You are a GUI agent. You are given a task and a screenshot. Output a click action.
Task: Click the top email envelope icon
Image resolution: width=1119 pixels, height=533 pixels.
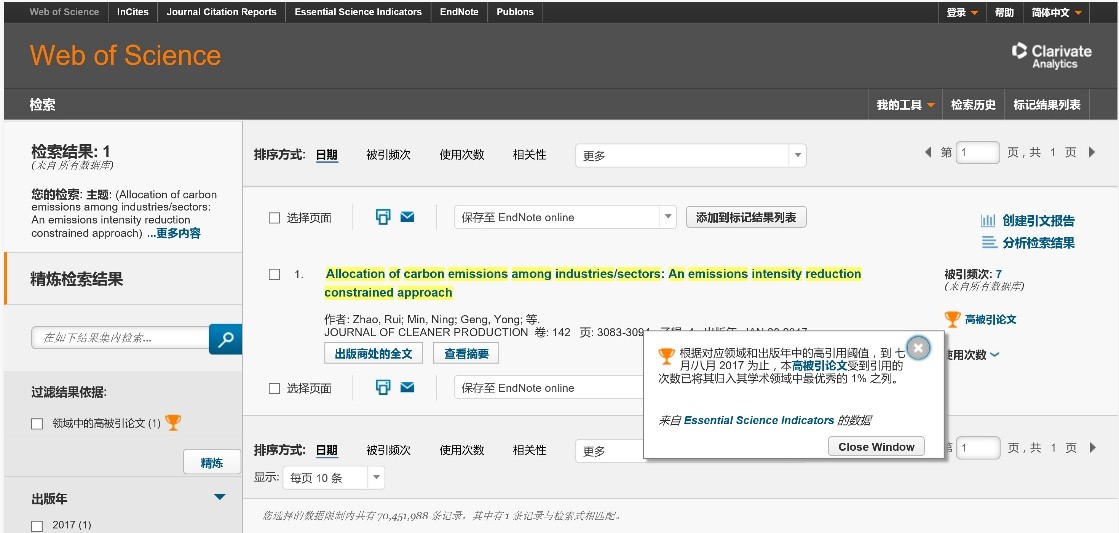[x=407, y=217]
